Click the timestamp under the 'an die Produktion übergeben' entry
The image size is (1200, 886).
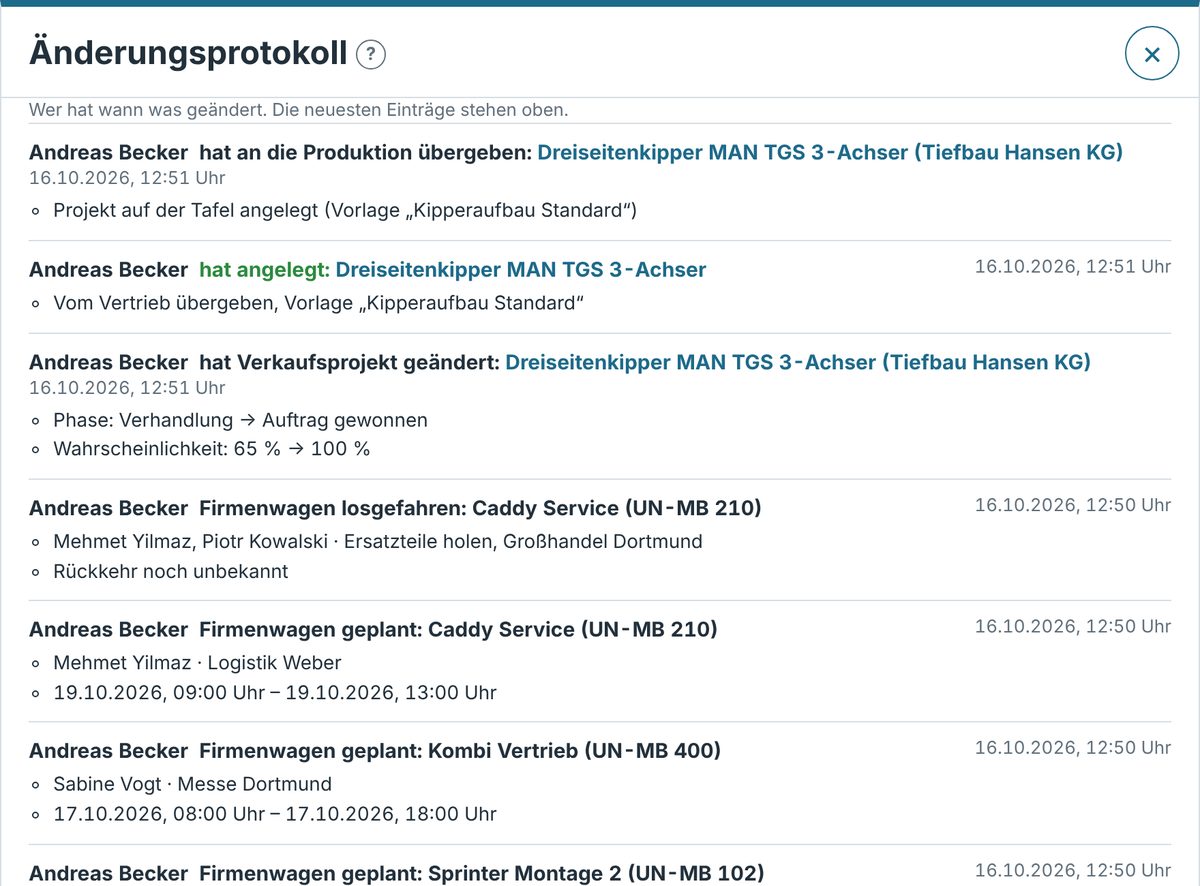(127, 178)
